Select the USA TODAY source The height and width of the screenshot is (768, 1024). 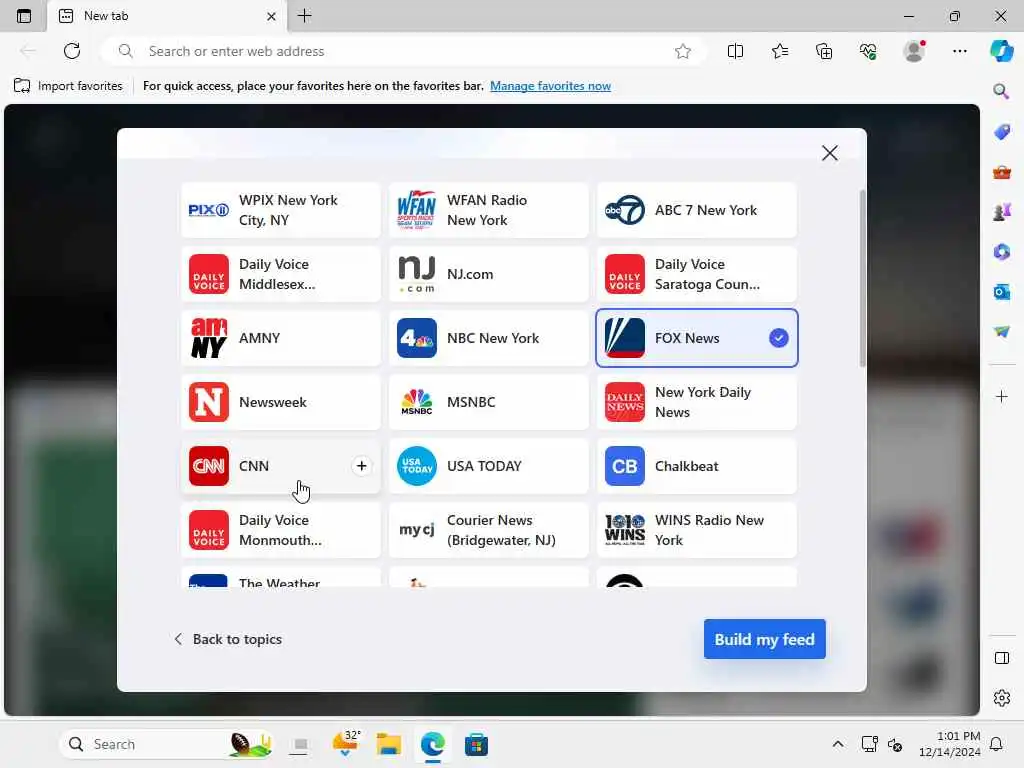(488, 466)
